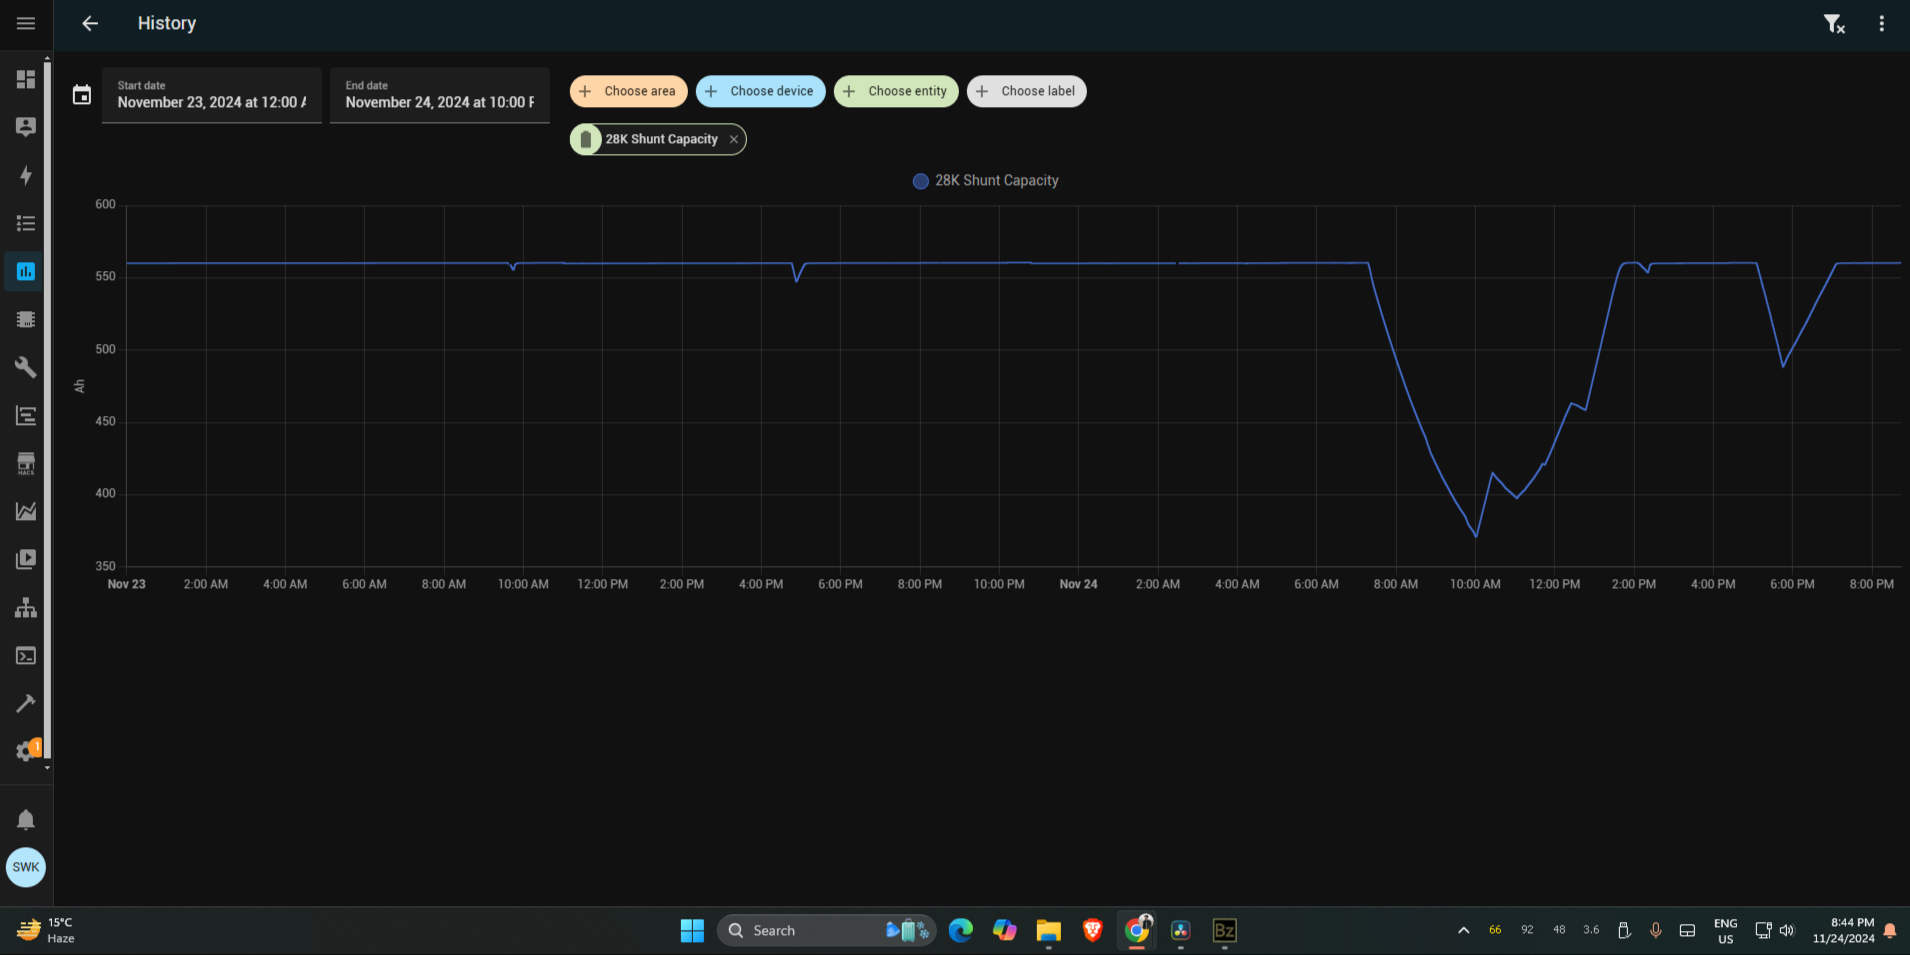Click the microphone tray icon

click(1655, 930)
